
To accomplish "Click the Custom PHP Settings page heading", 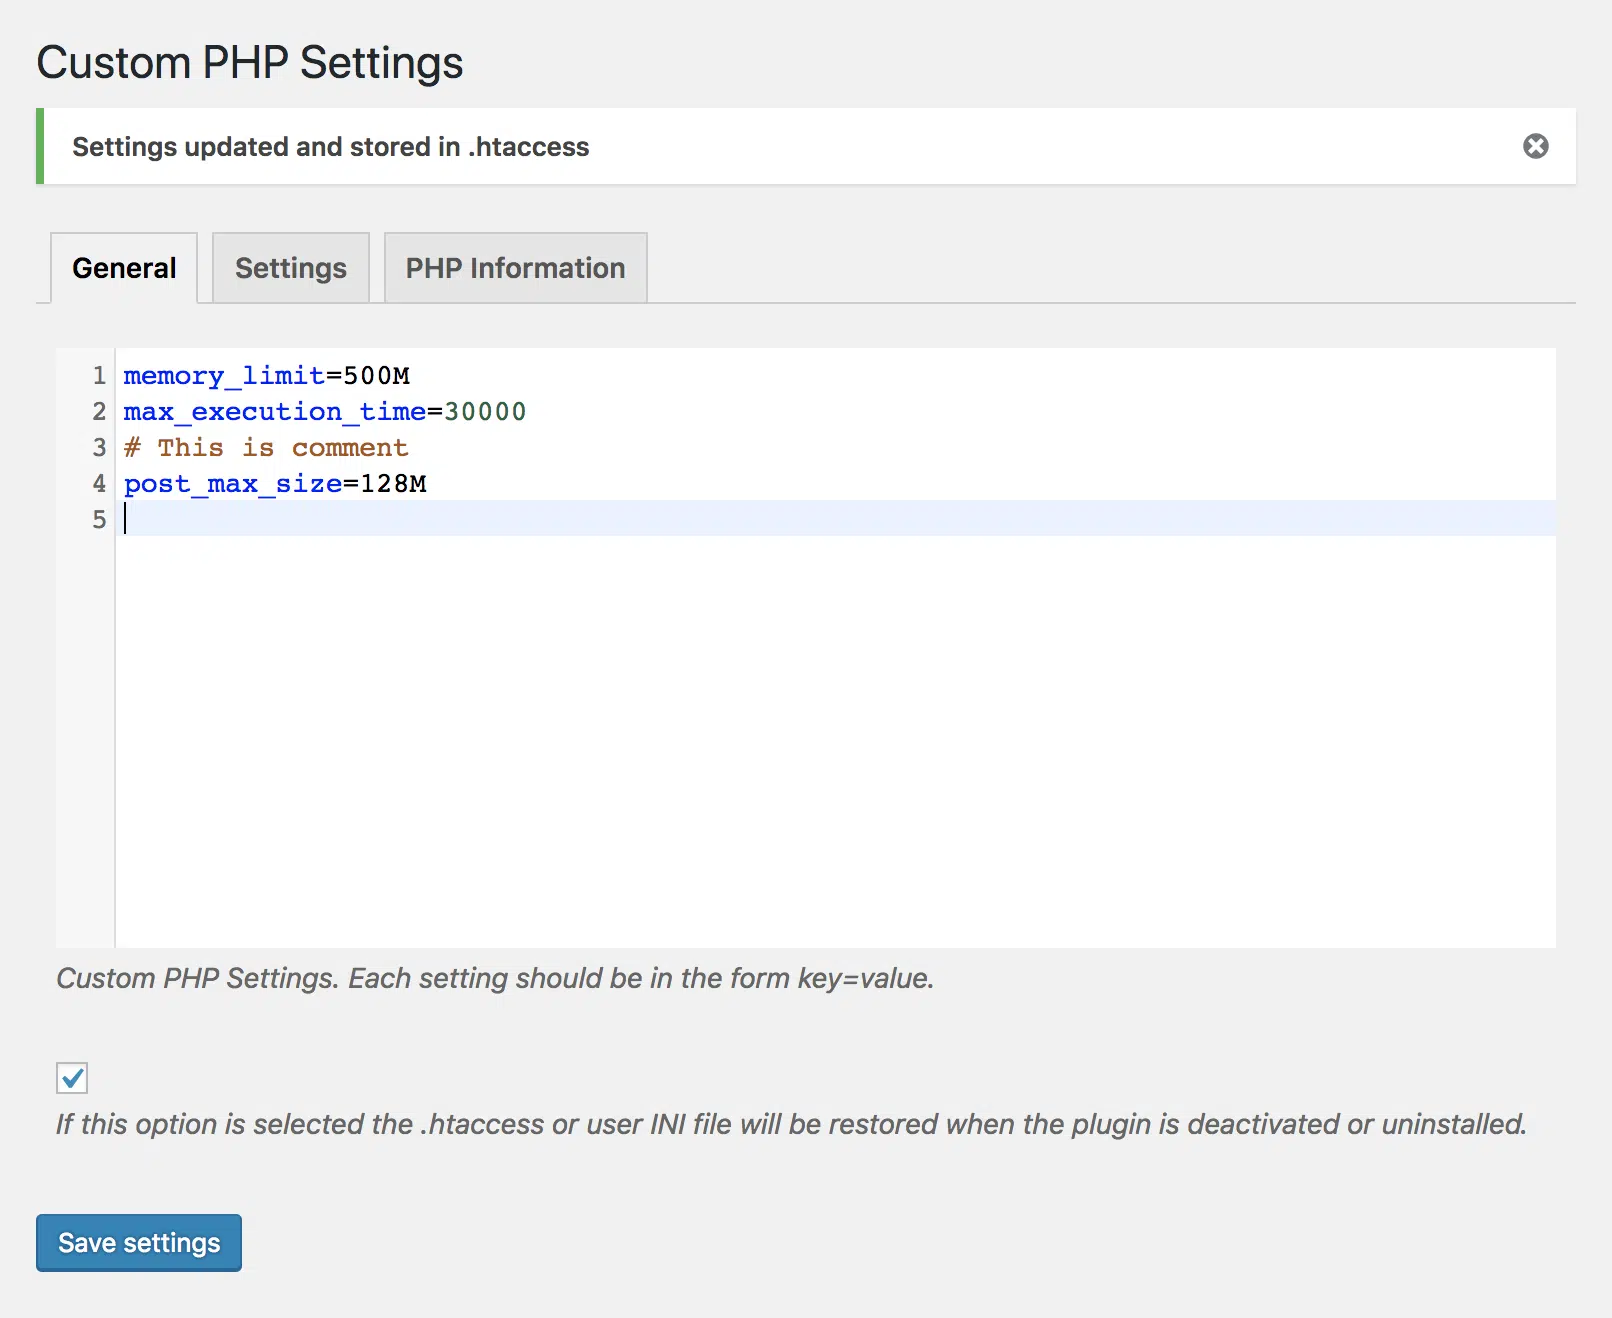I will [x=249, y=62].
